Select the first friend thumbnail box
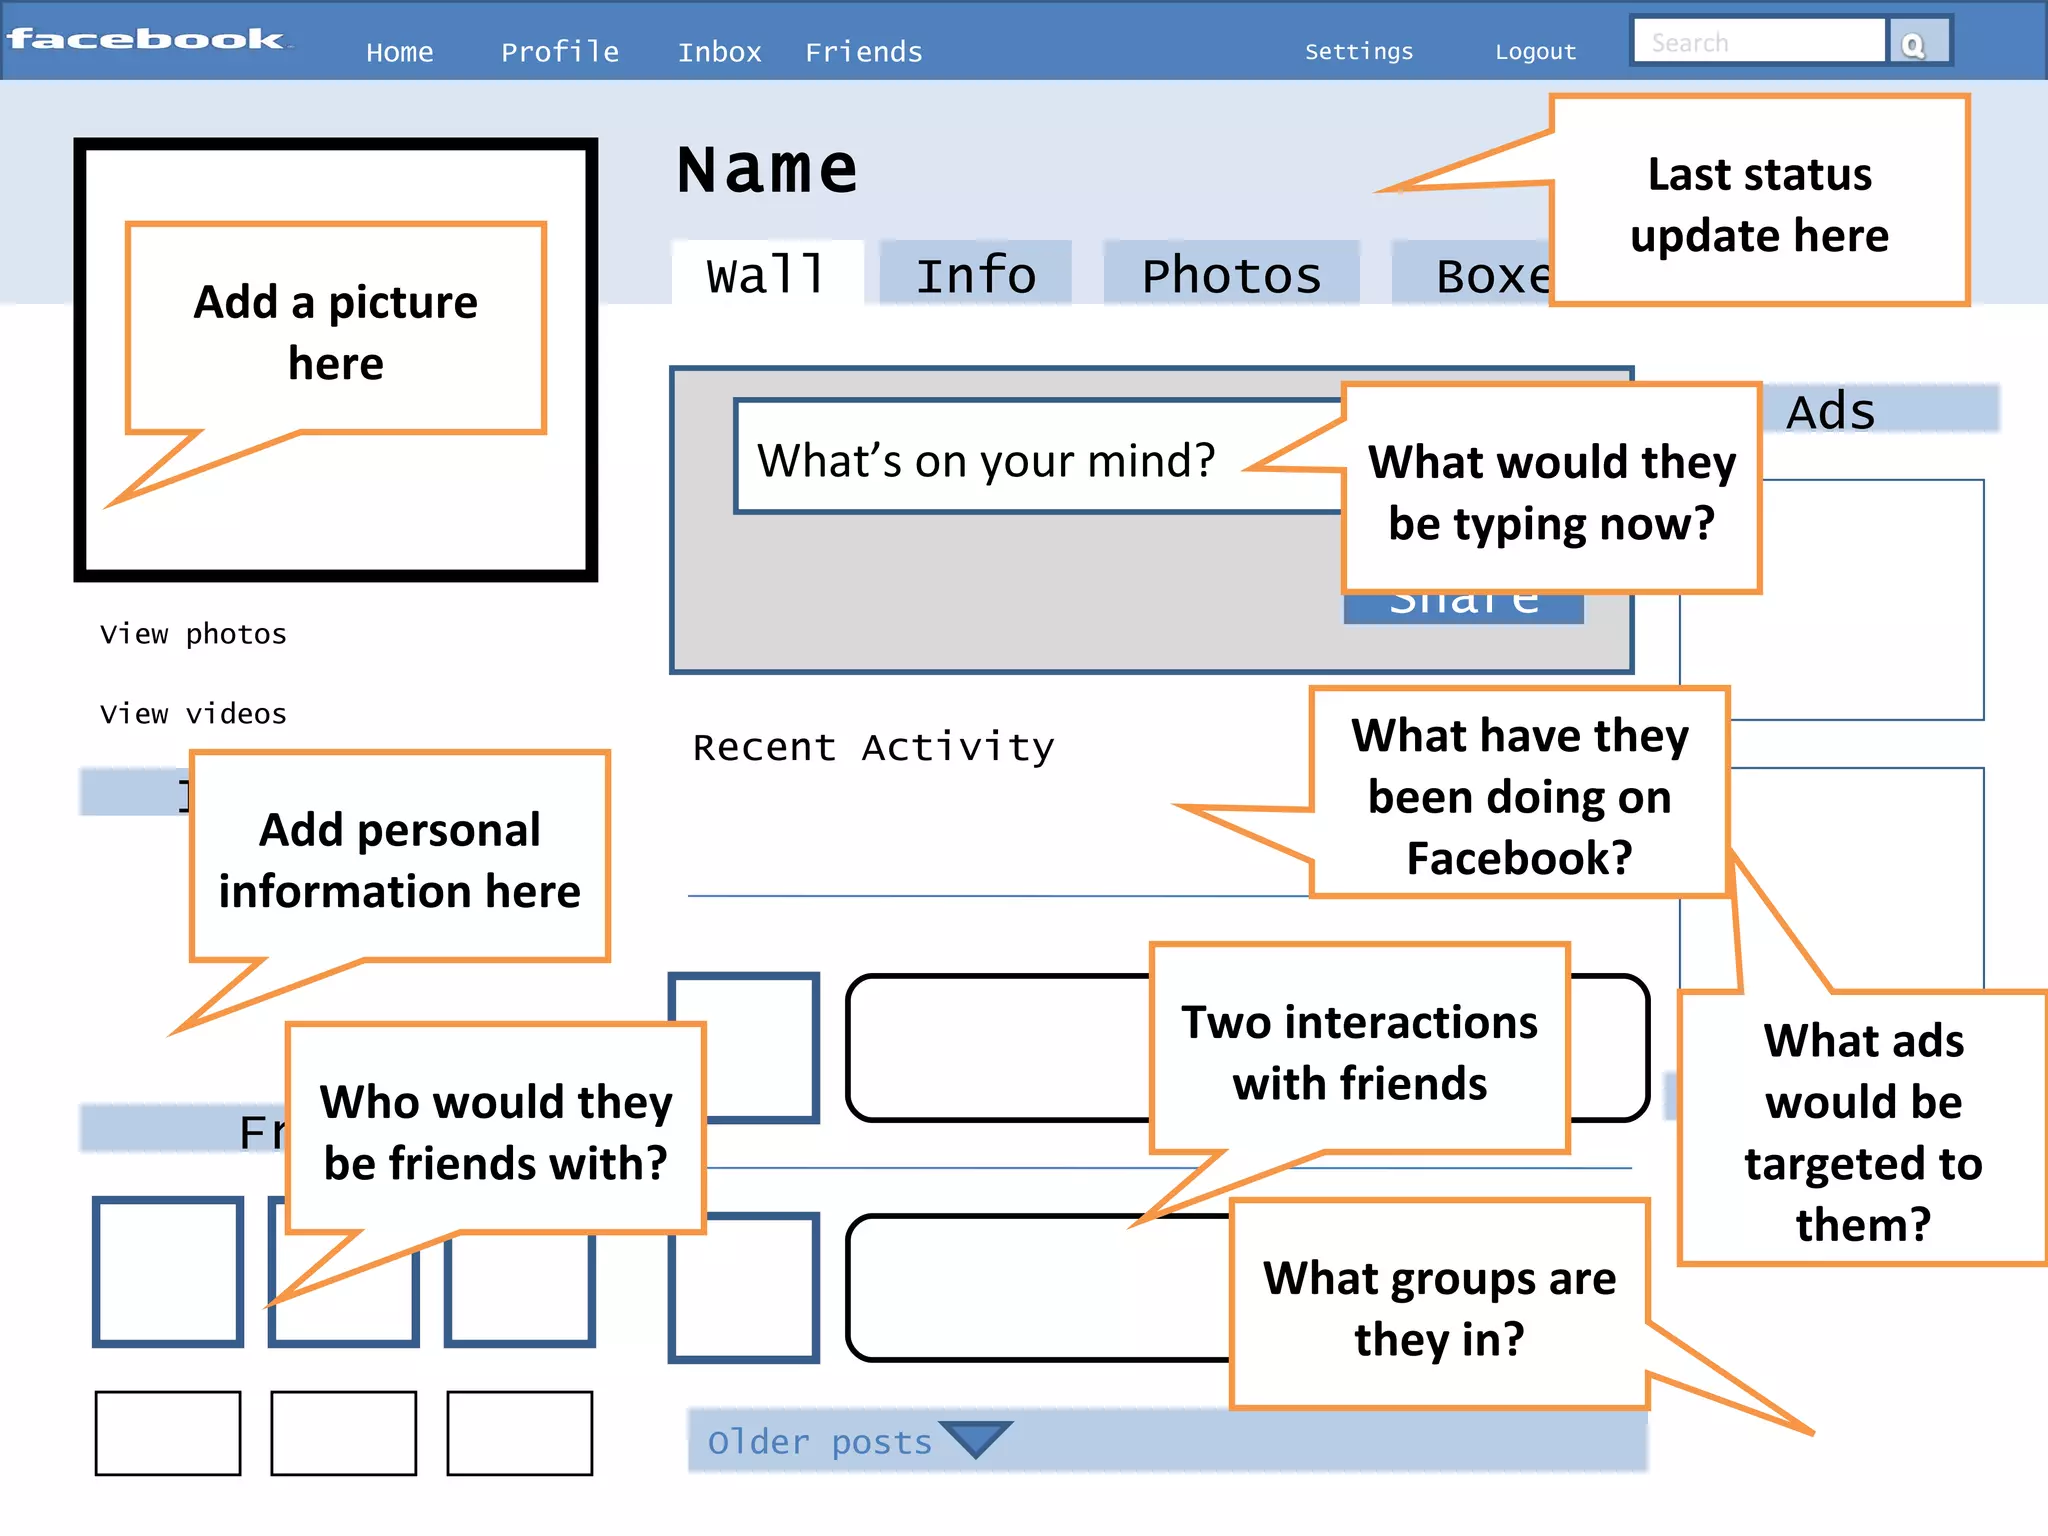Screen dimensions: 2048x1536 point(168,1271)
